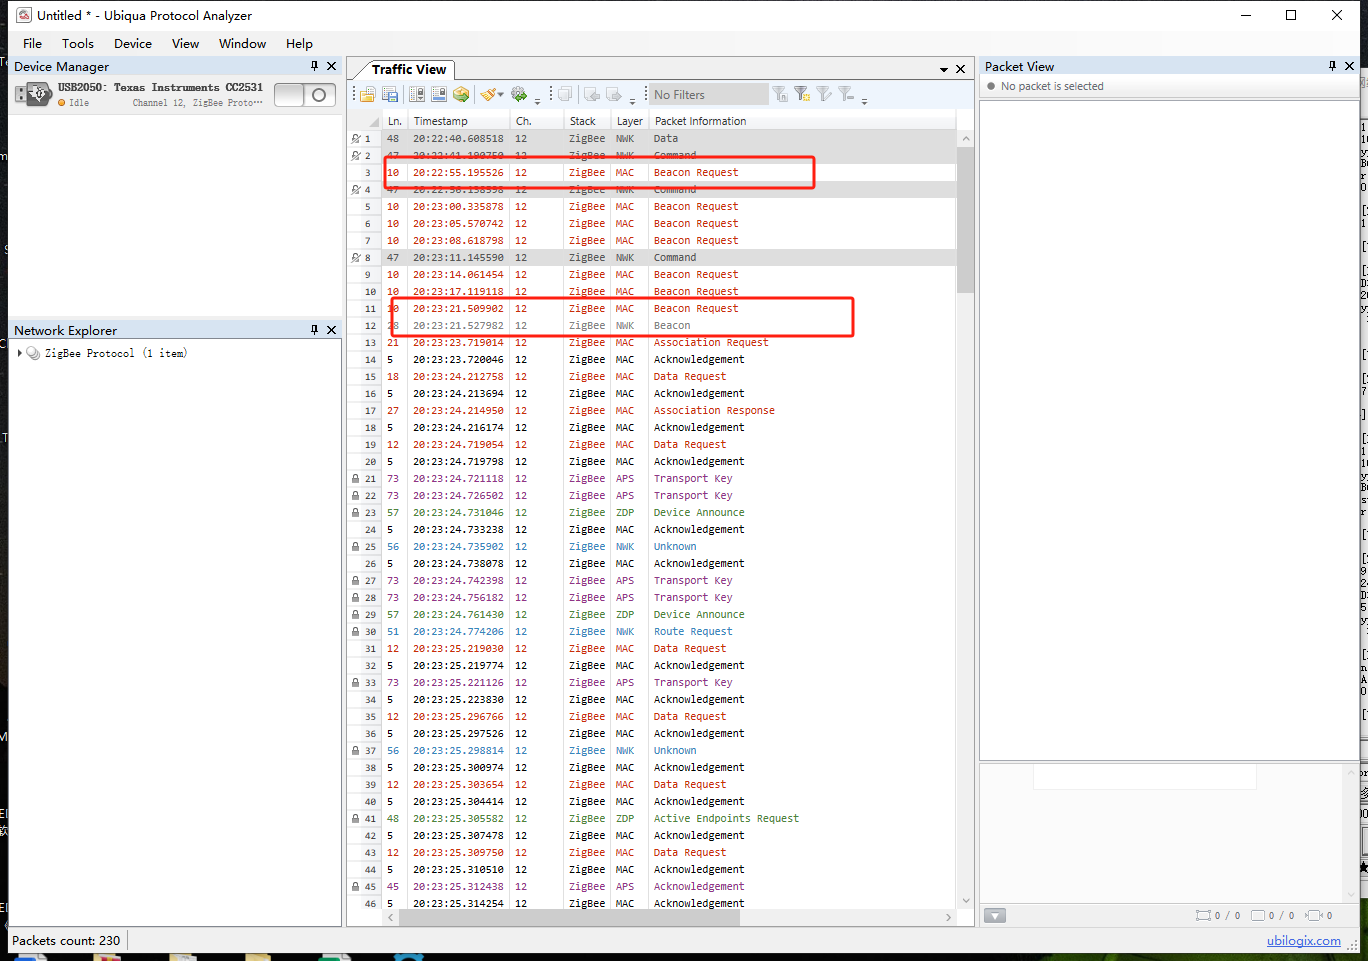Open overflow options after filter icons
The height and width of the screenshot is (961, 1368).
pos(864,100)
